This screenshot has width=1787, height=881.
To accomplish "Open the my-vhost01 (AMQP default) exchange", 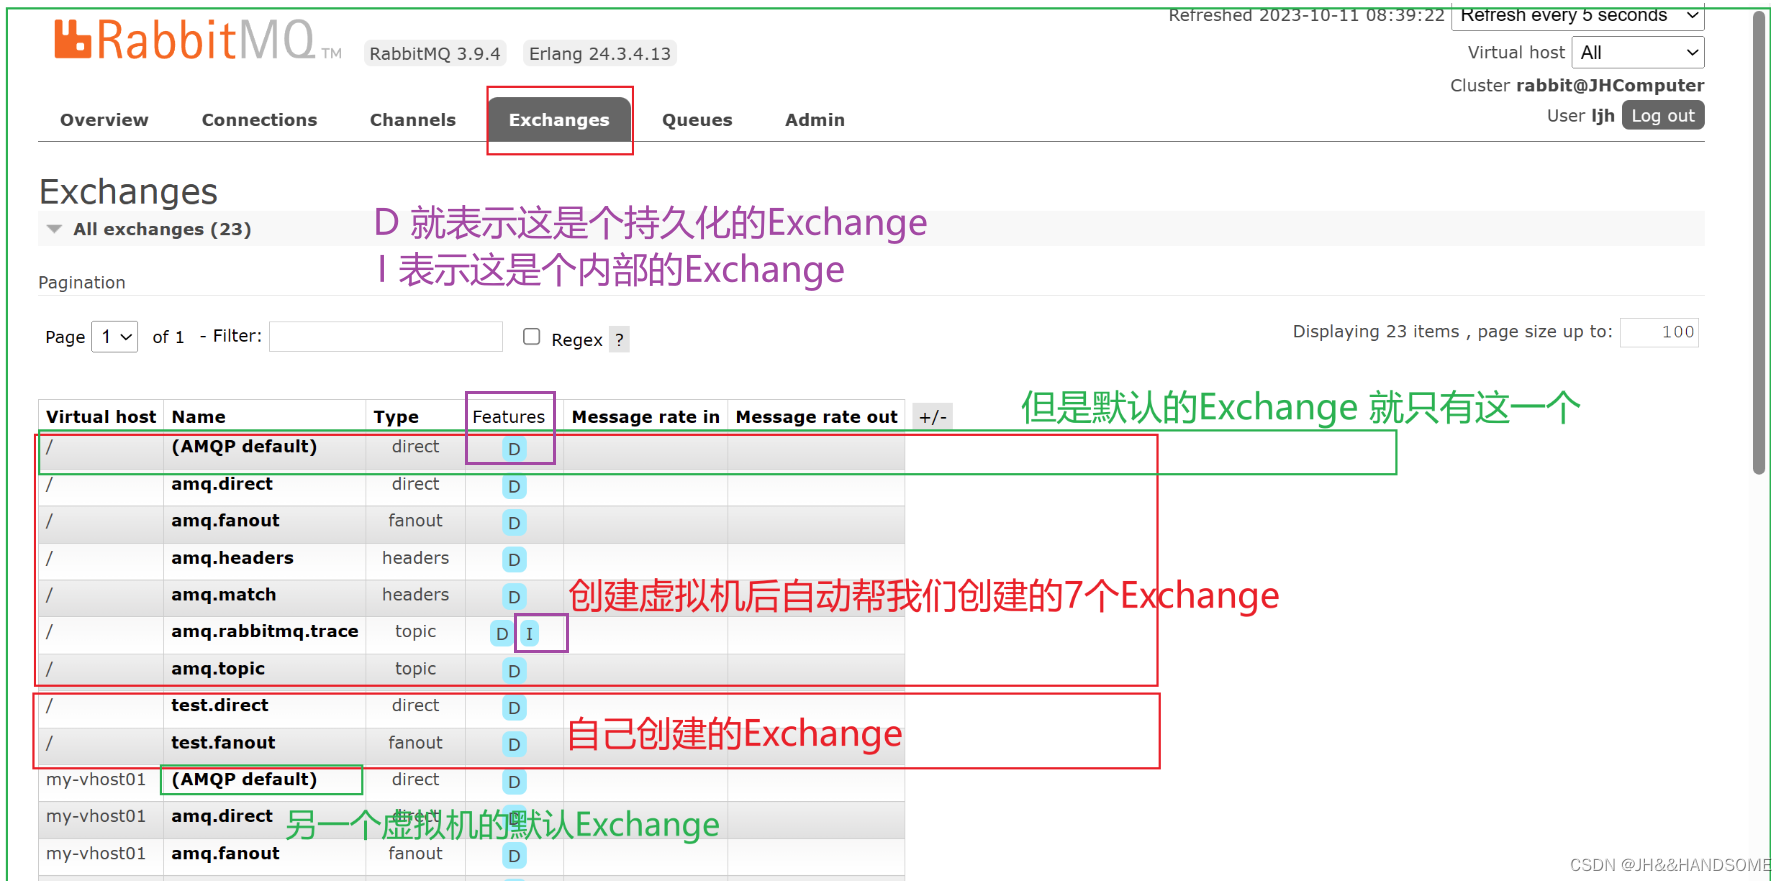I will tap(244, 780).
